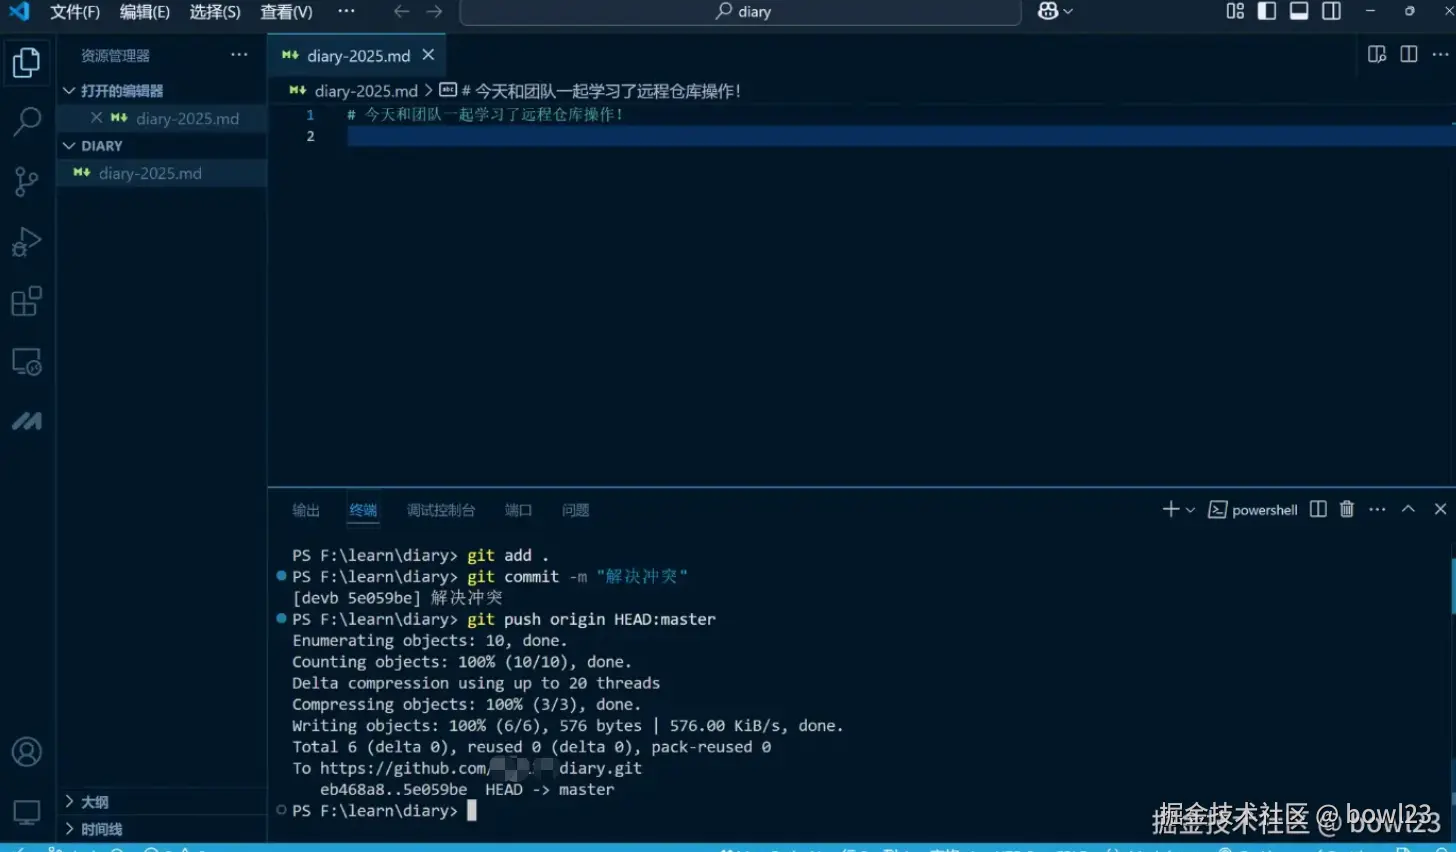The width and height of the screenshot is (1456, 852).
Task: Open the MarsCode AI sidebar icon
Action: [27, 421]
